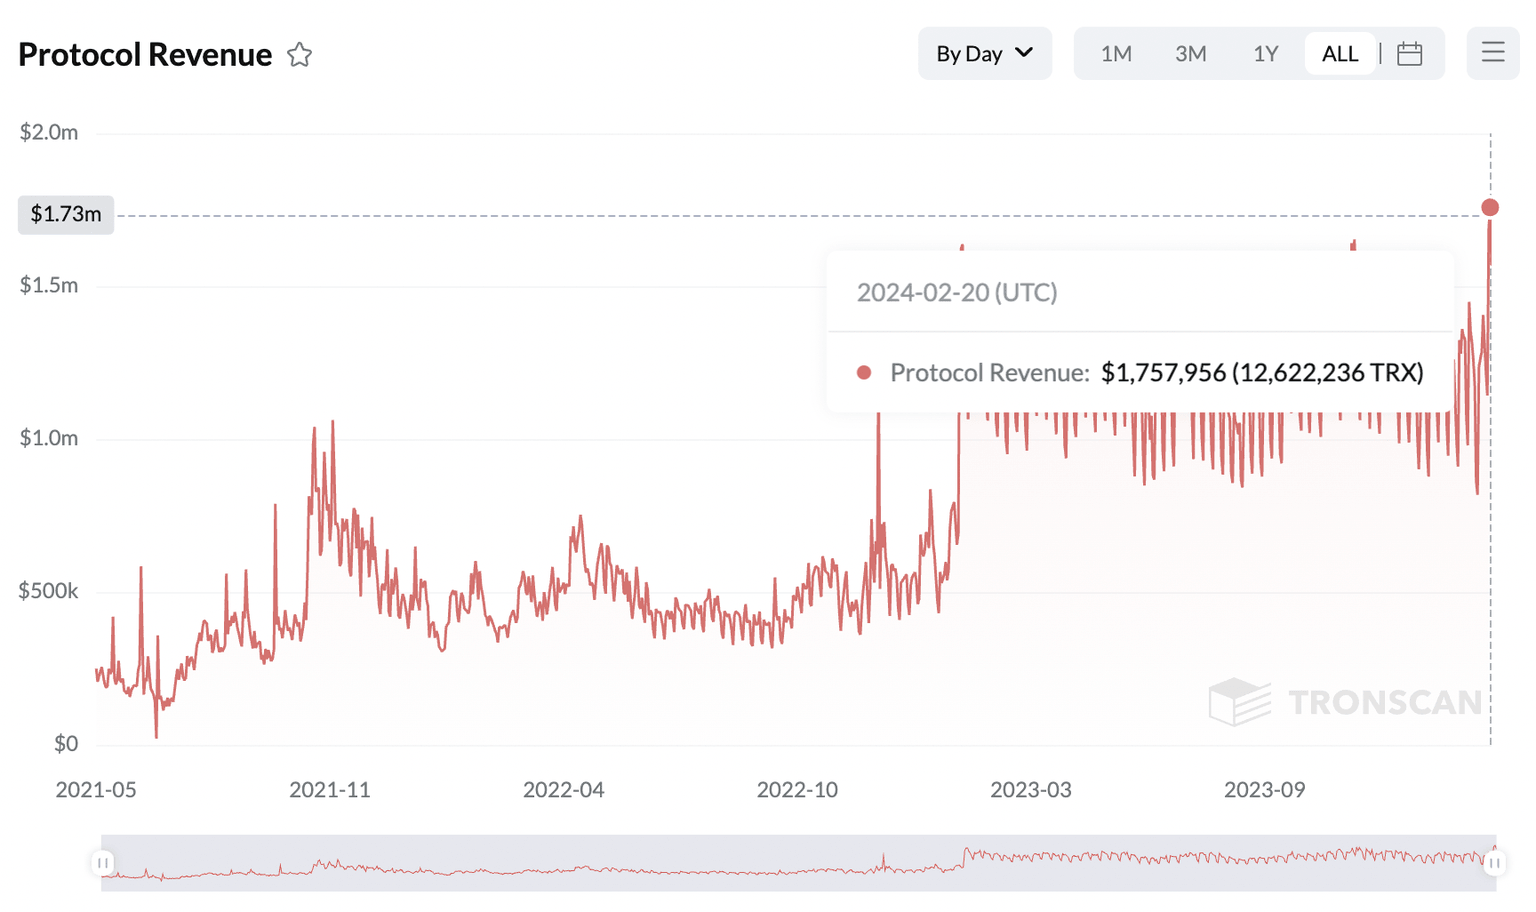Click the 2021-11 x-axis label
Screen dimensions: 1536x912
pyautogui.click(x=330, y=790)
